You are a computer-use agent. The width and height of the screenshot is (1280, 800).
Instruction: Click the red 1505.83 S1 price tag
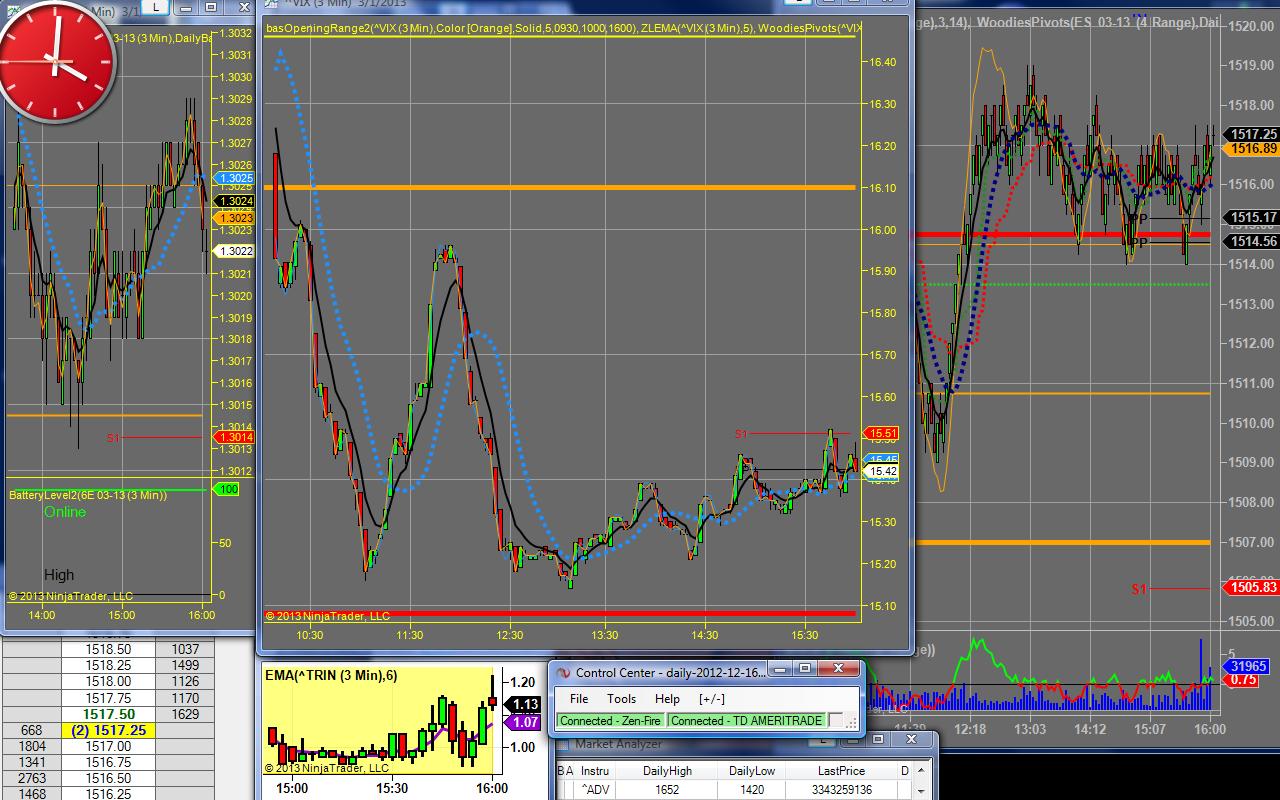click(x=1253, y=588)
